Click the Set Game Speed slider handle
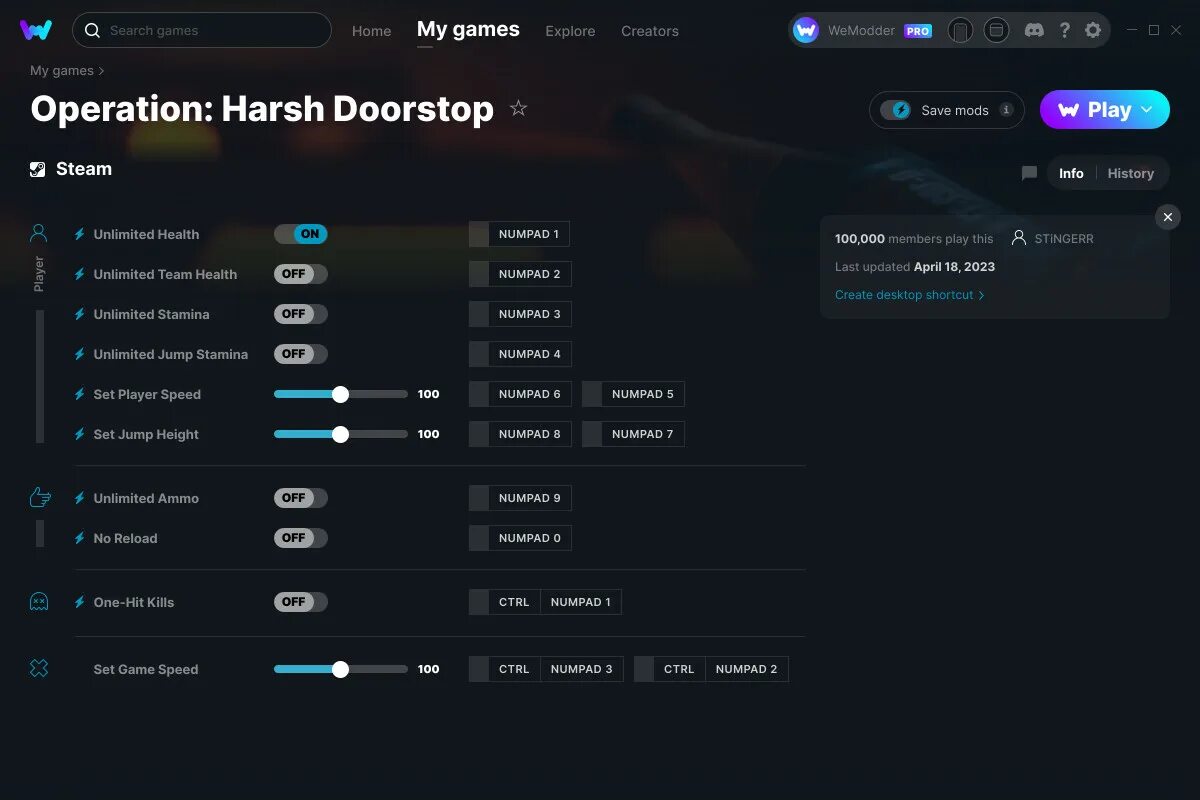Image resolution: width=1200 pixels, height=800 pixels. pos(340,669)
